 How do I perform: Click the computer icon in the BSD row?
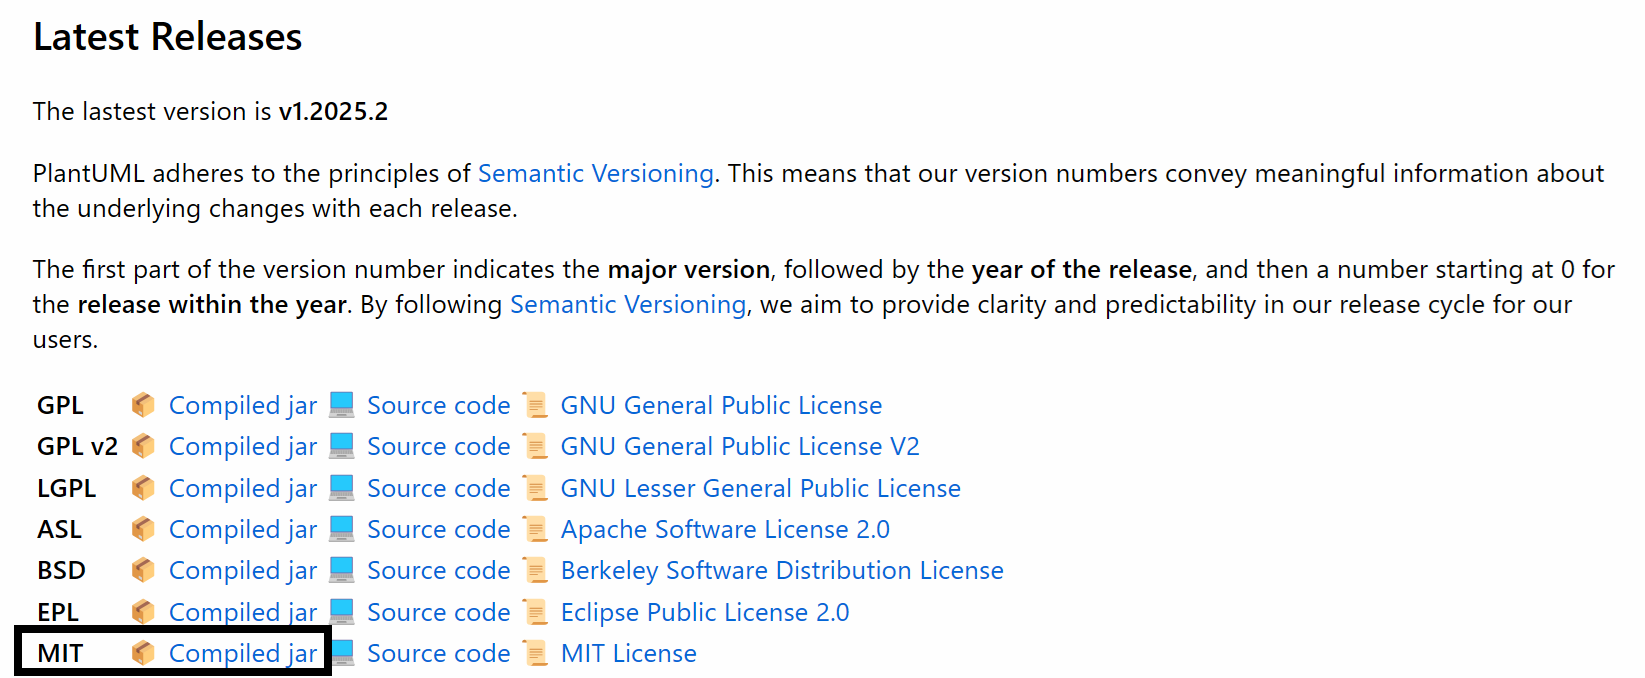(x=342, y=569)
